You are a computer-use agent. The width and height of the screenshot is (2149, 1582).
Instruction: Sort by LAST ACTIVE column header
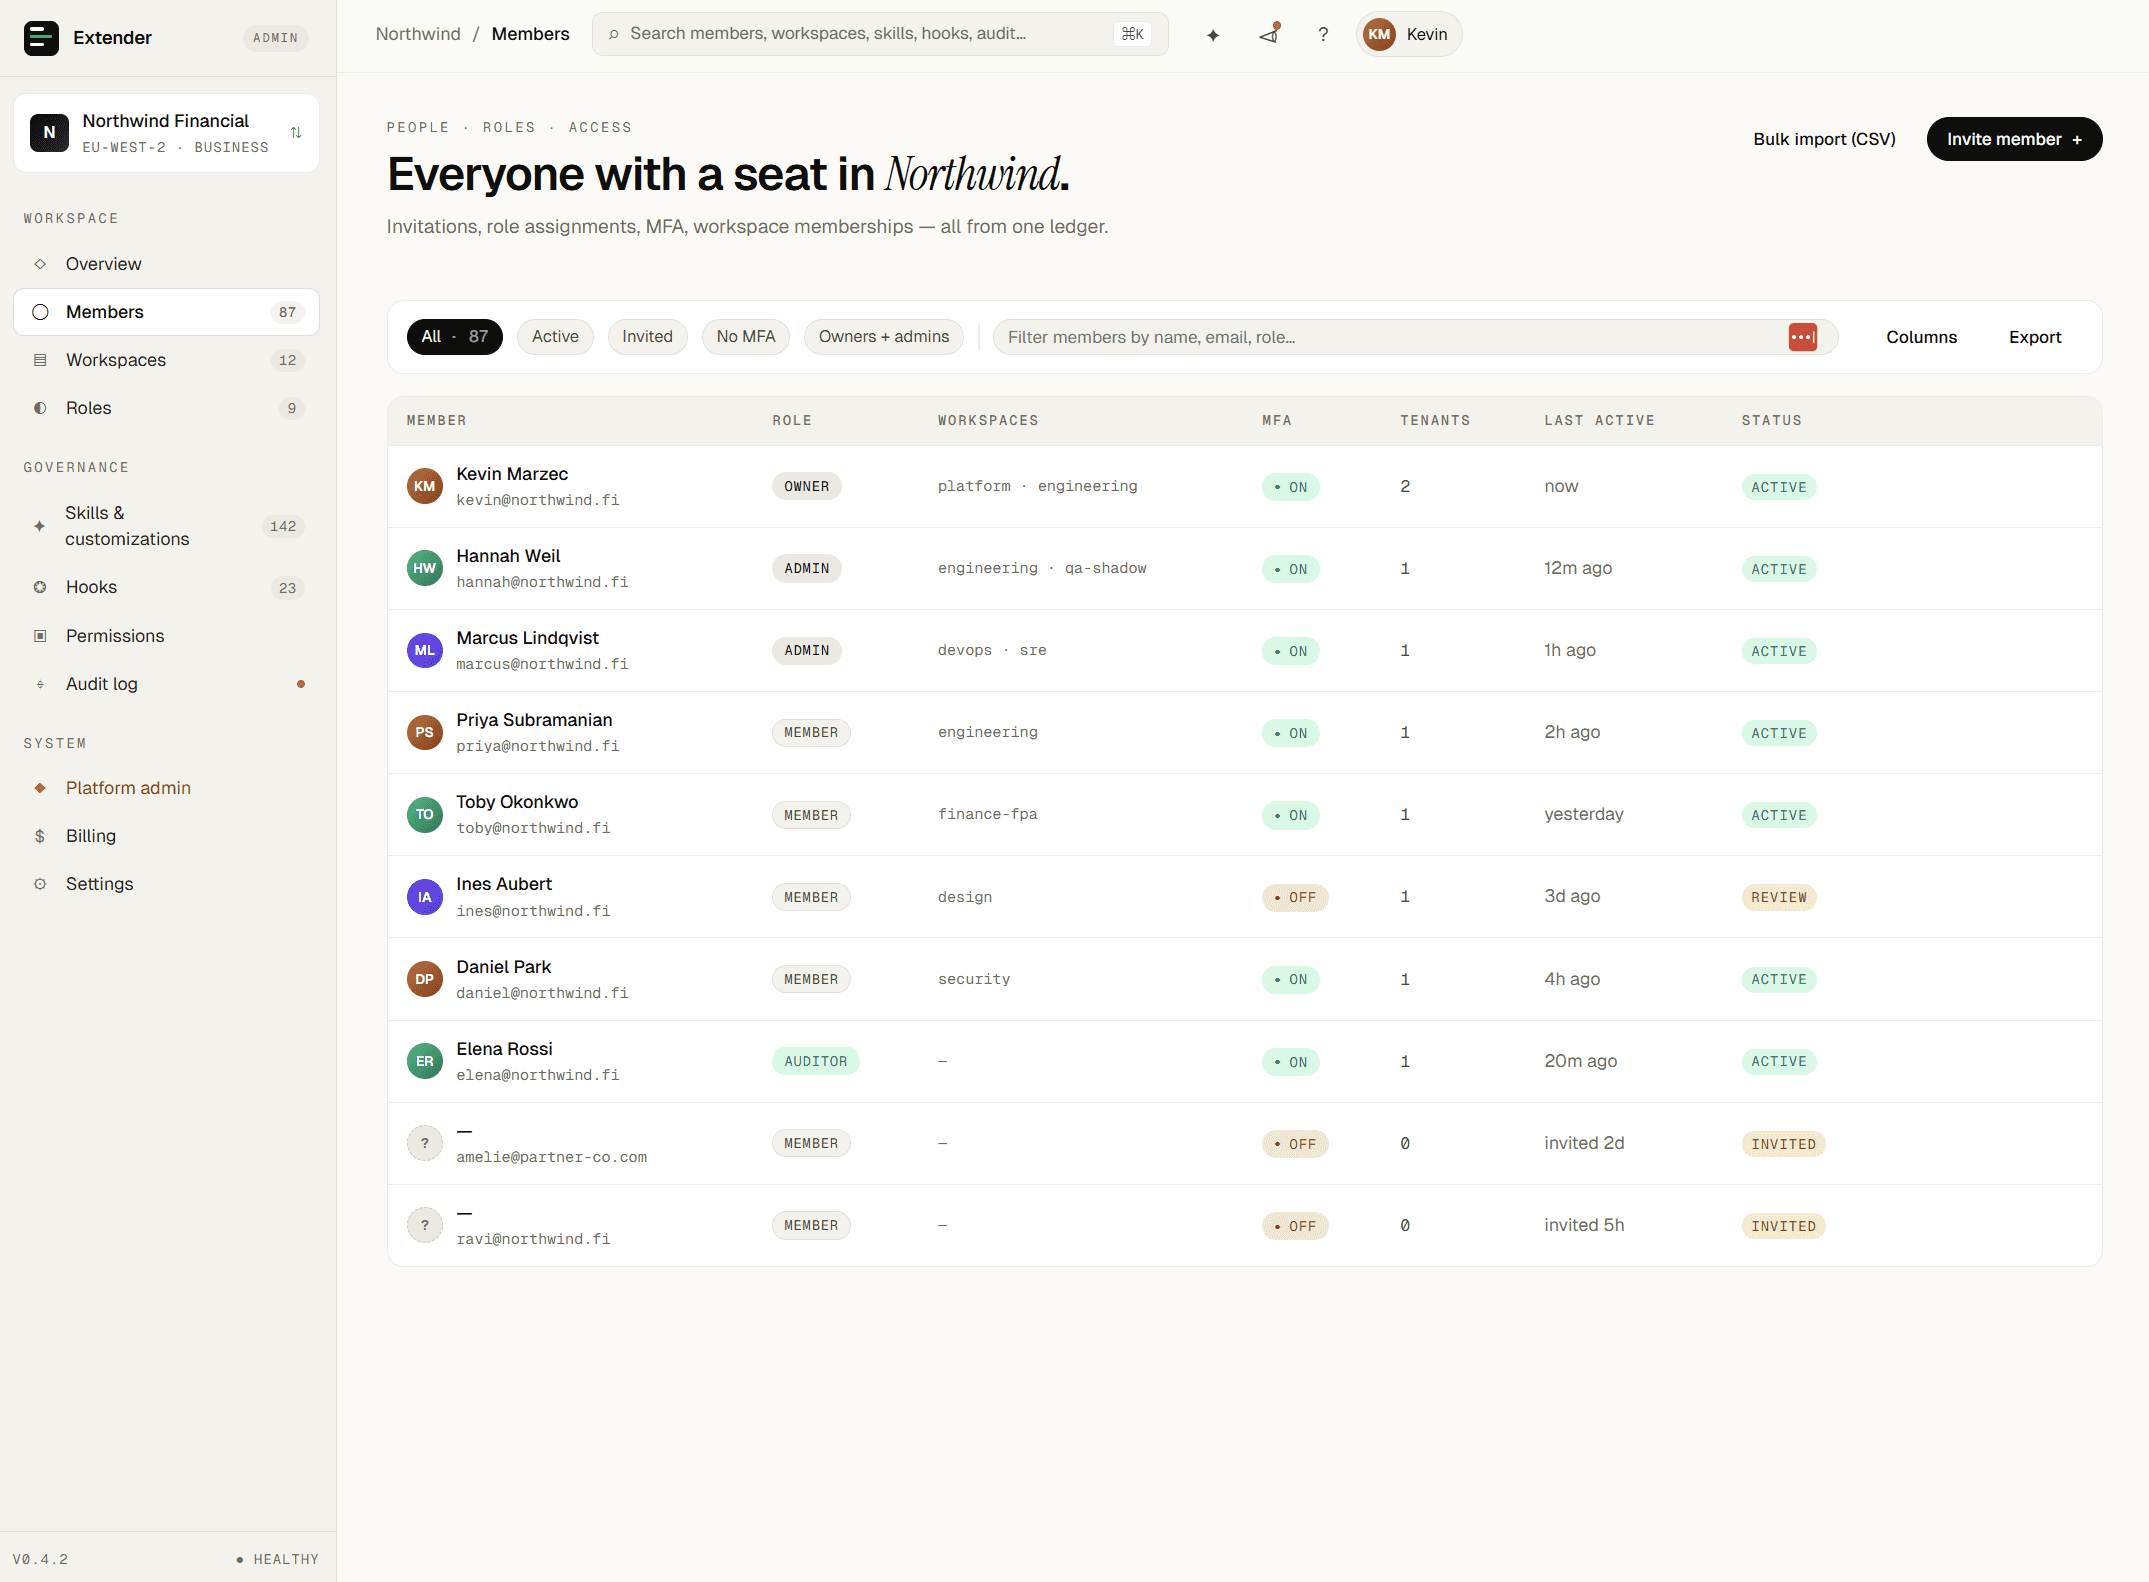pos(1599,421)
